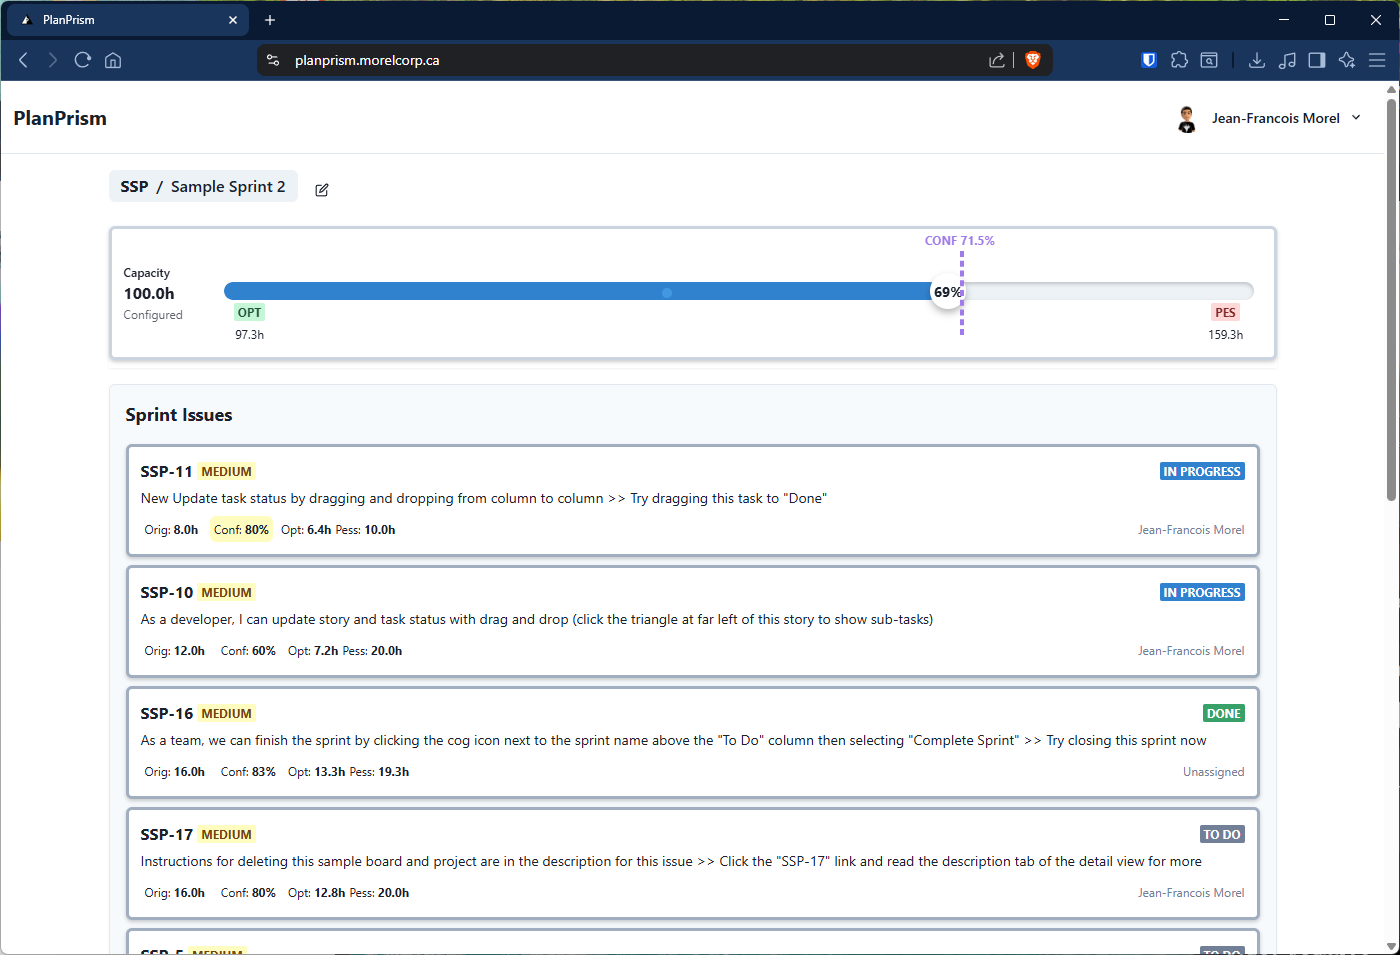The height and width of the screenshot is (955, 1400).
Task: Open the extensions puzzle icon
Action: click(1179, 60)
